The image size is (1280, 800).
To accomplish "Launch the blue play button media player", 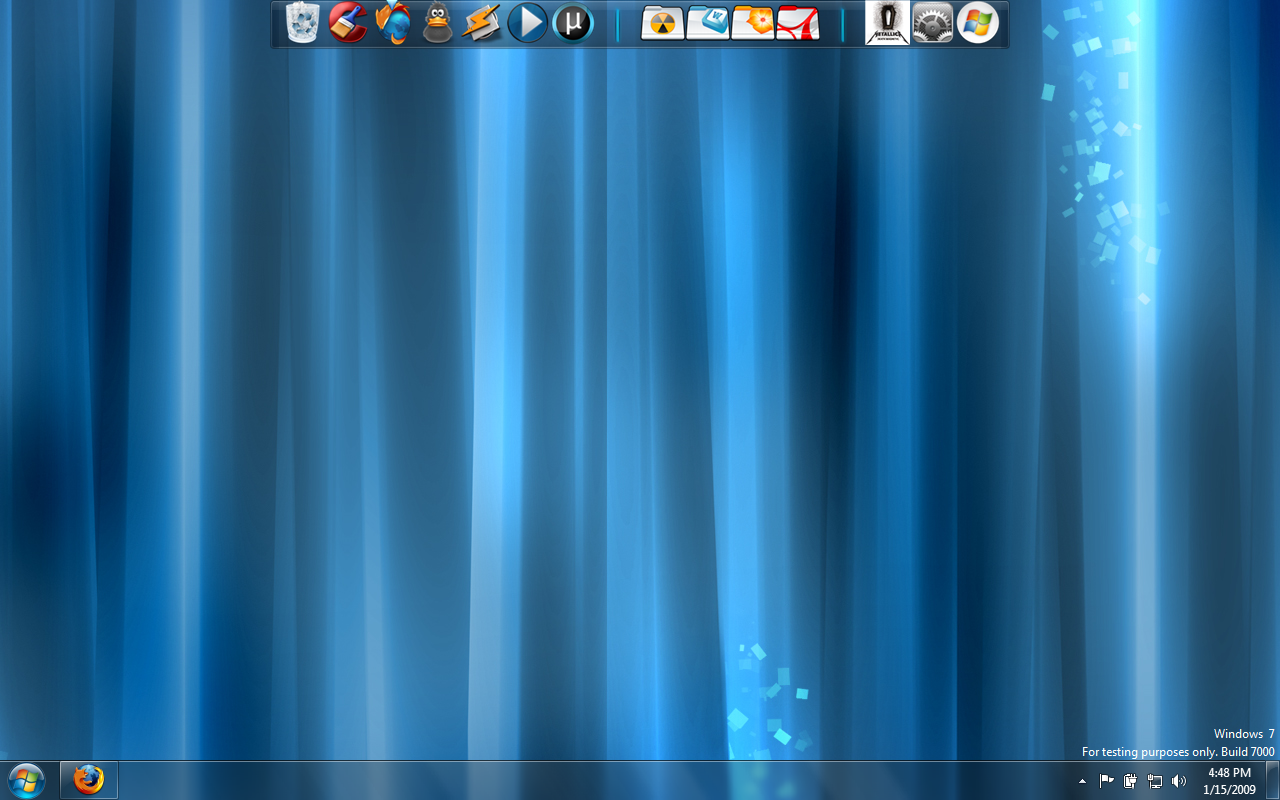I will click(x=527, y=23).
